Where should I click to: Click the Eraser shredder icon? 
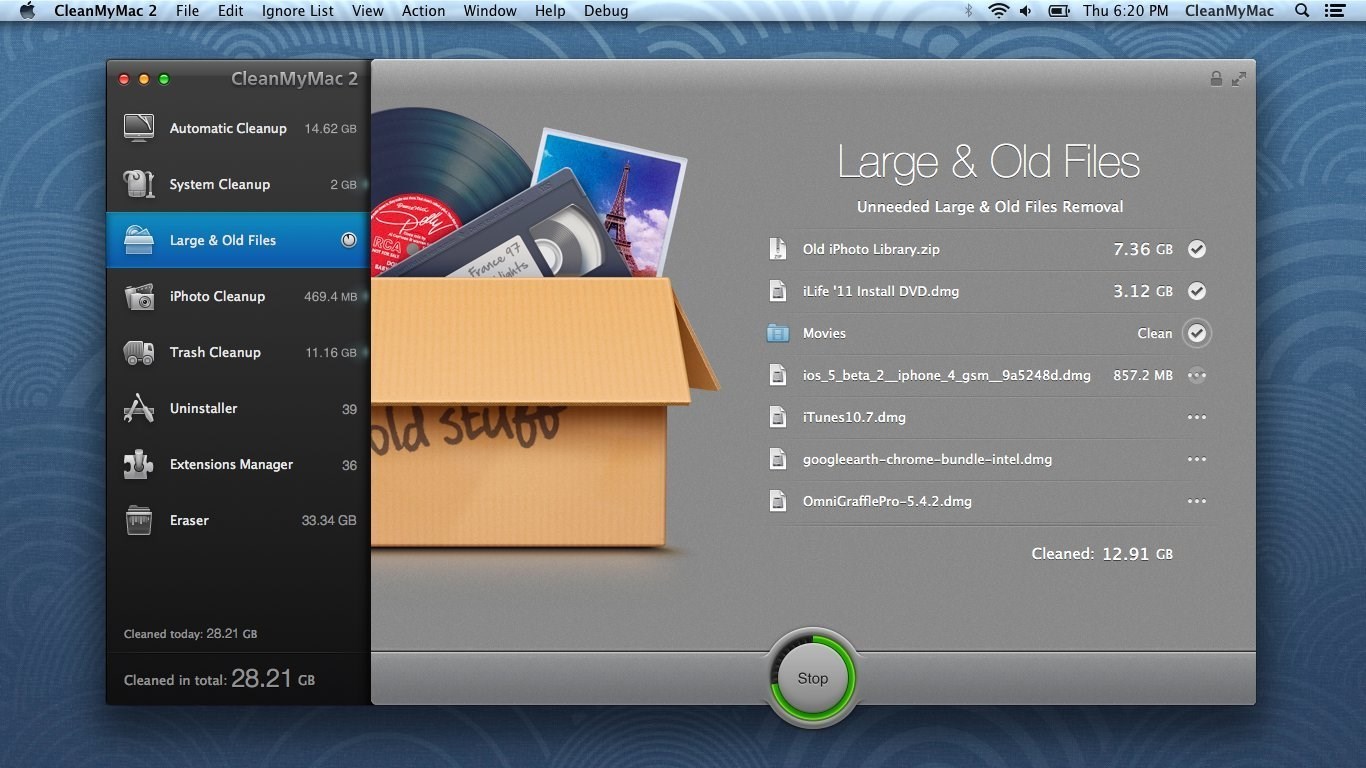138,520
